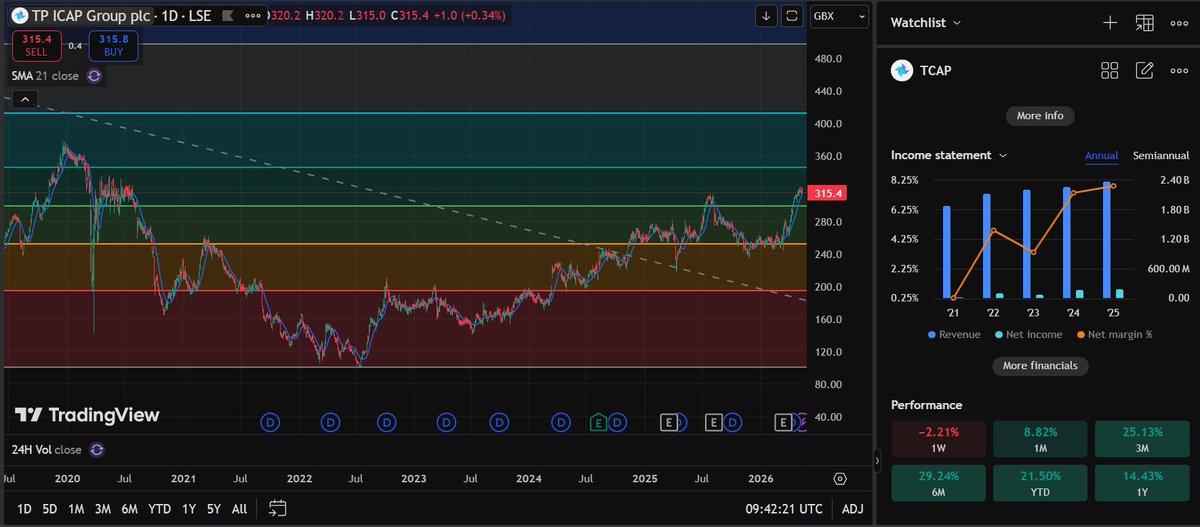The image size is (1200, 527).
Task: Open the 09:42:21 UTC timezone menu
Action: [x=782, y=509]
